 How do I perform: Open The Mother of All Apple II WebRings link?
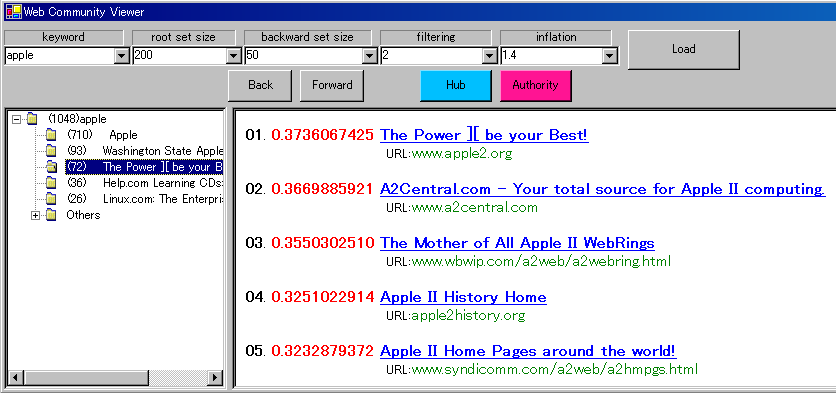(517, 243)
